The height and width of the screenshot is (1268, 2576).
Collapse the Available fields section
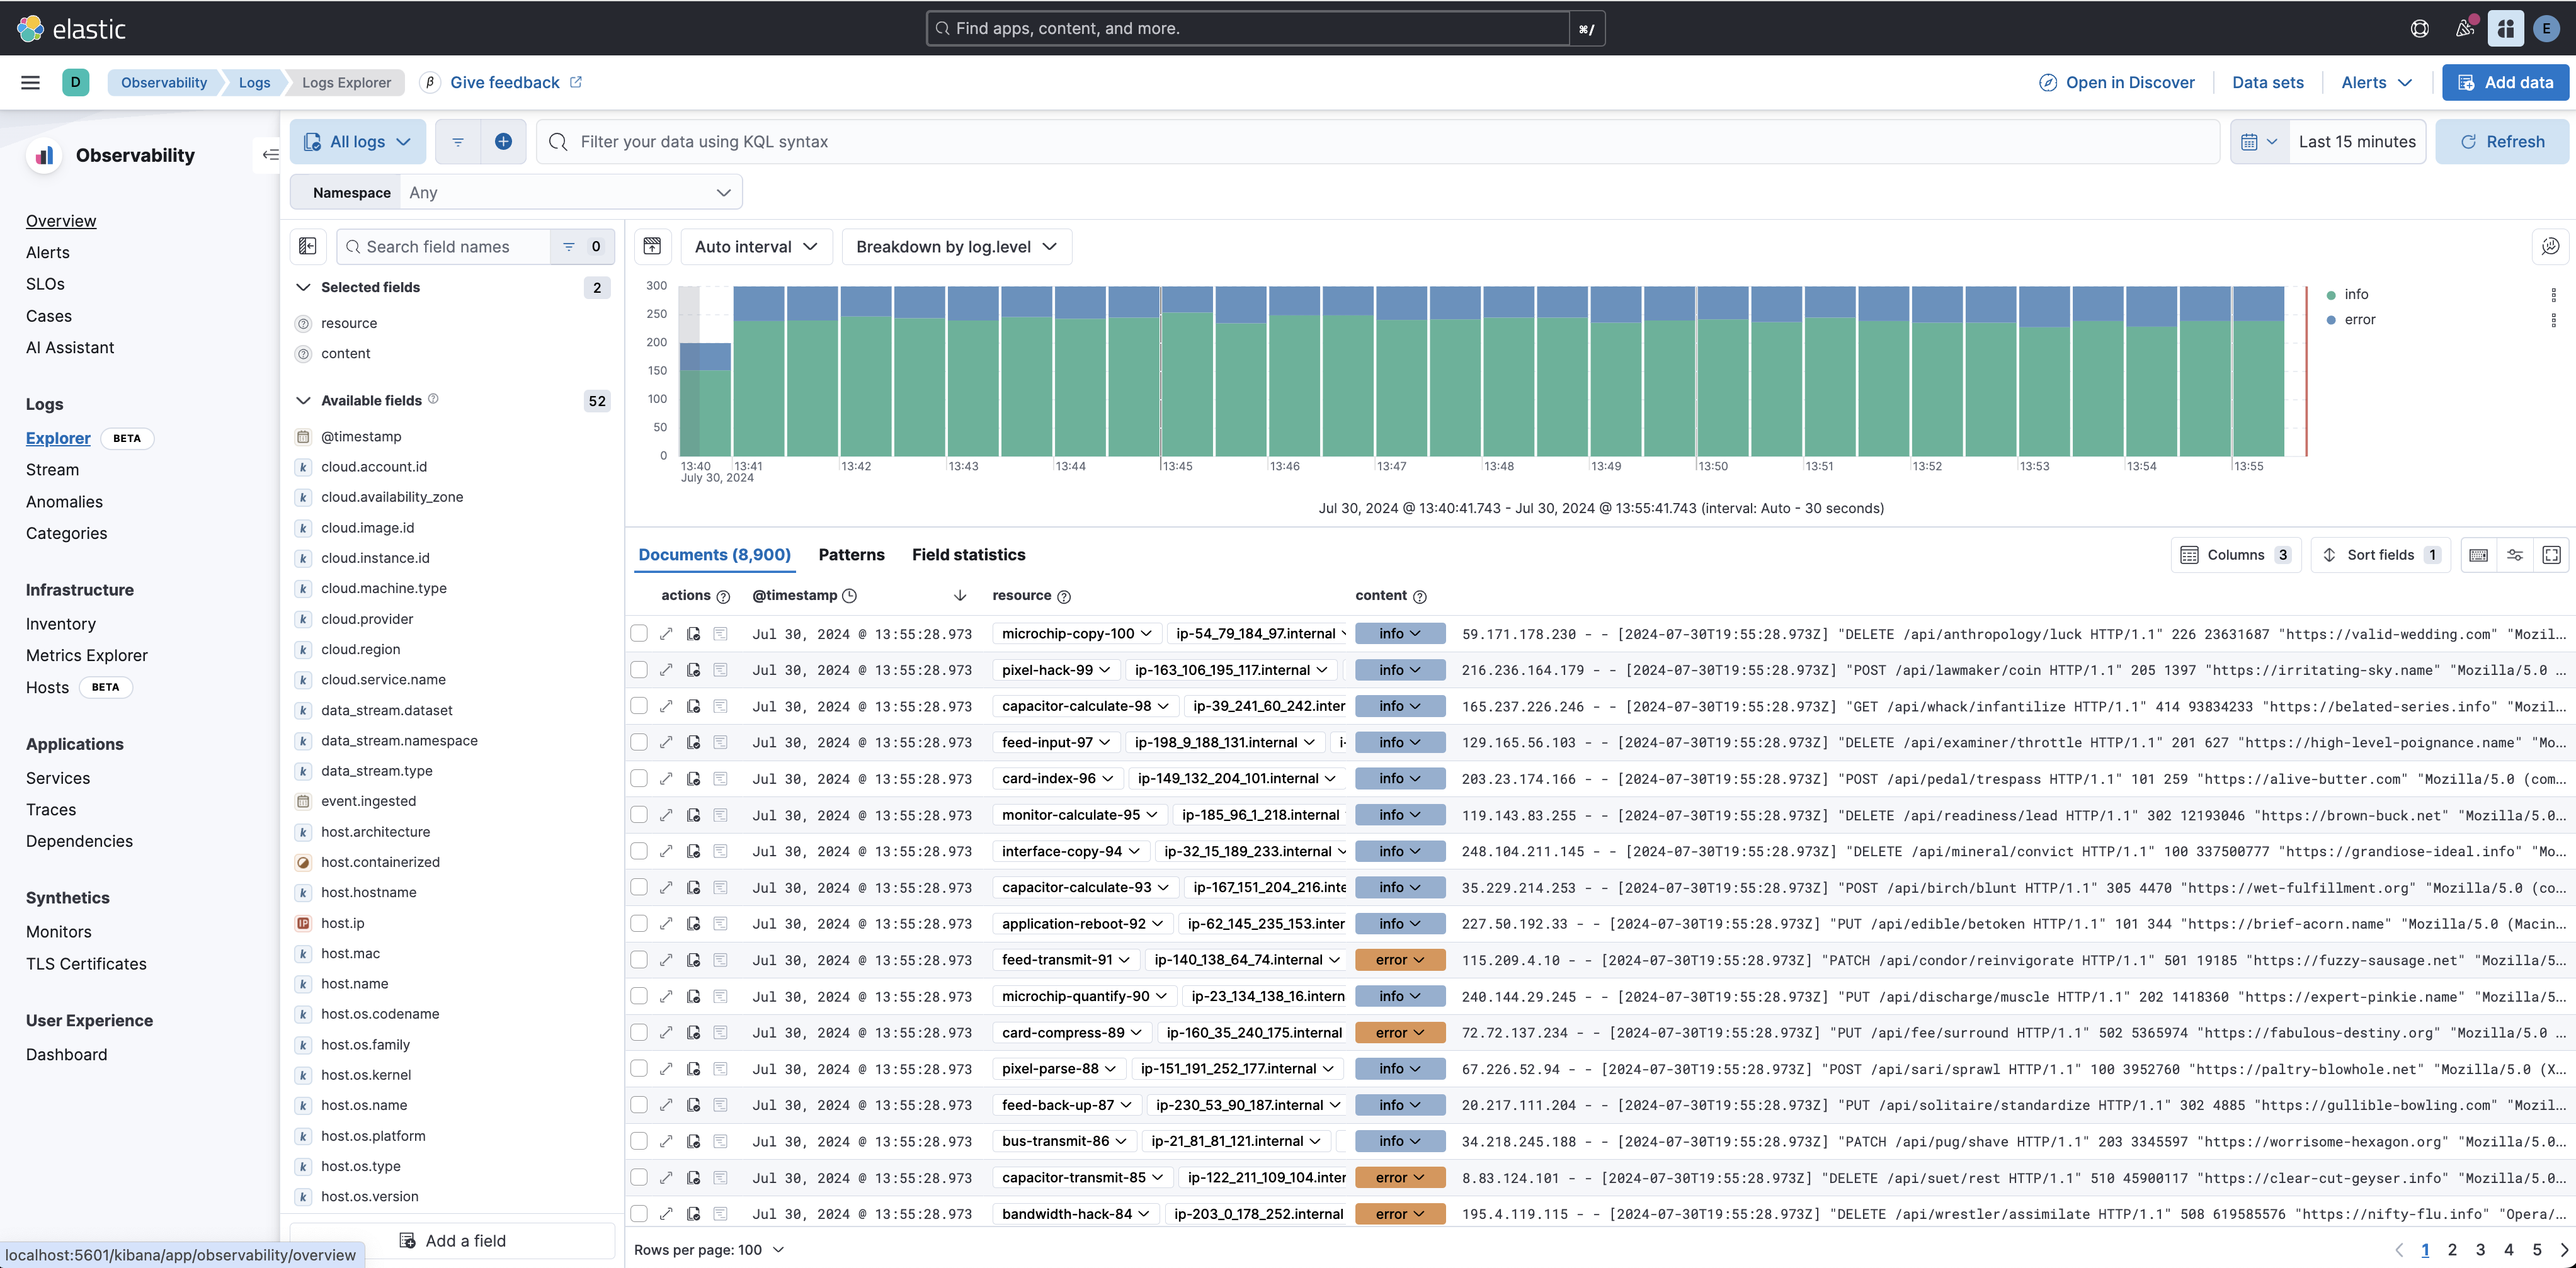coord(303,401)
